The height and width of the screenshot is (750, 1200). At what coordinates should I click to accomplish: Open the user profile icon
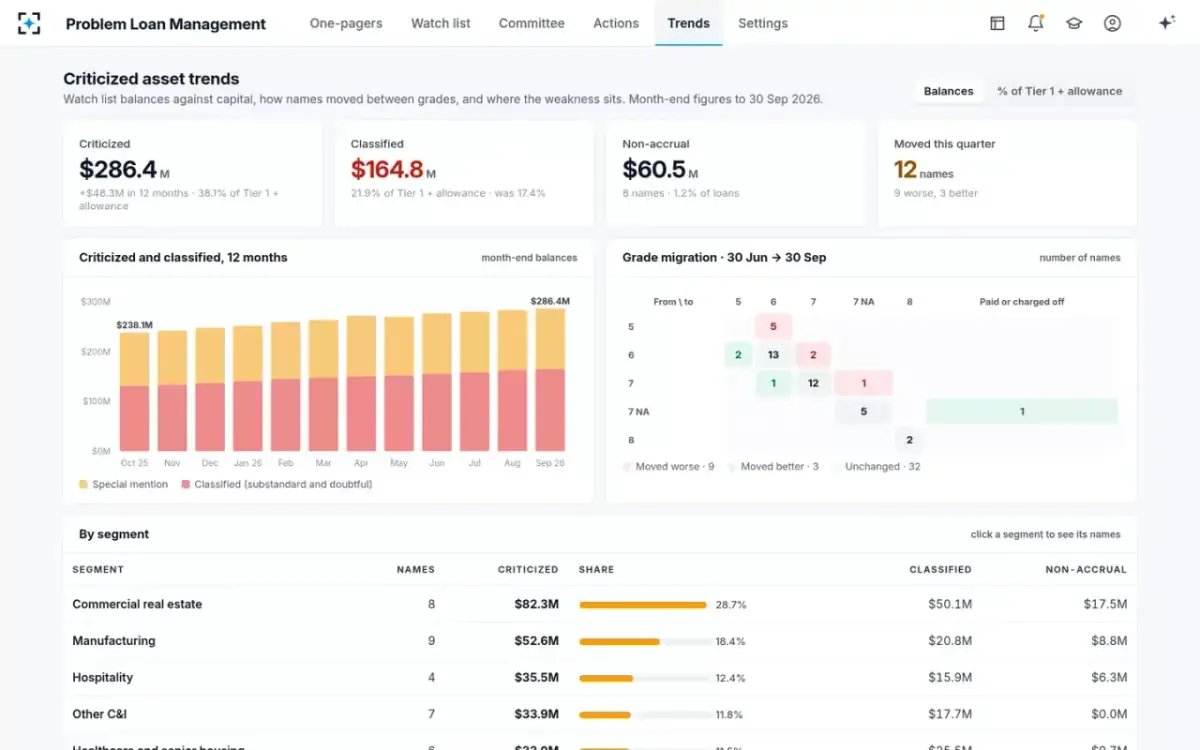(x=1112, y=23)
